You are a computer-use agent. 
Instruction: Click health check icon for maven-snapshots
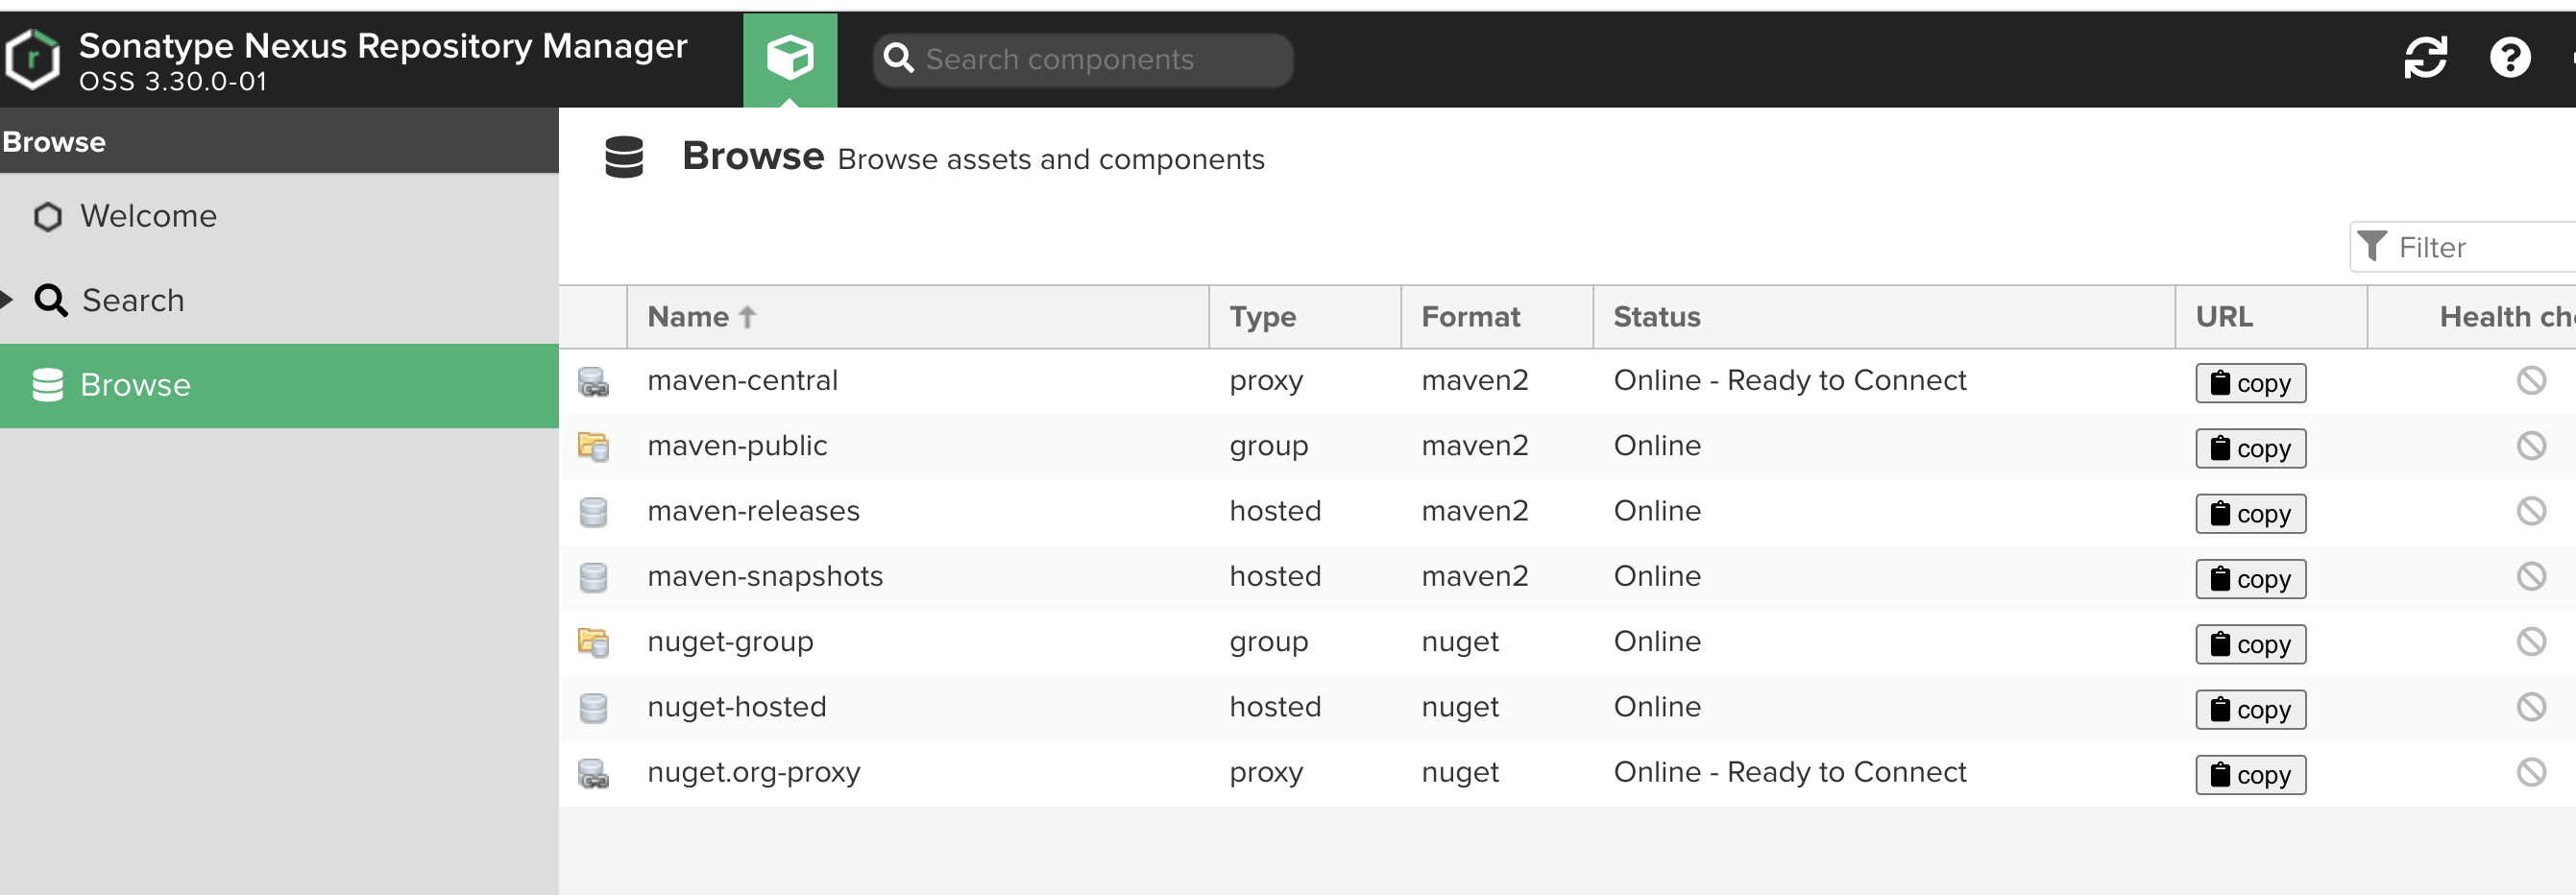click(2531, 576)
